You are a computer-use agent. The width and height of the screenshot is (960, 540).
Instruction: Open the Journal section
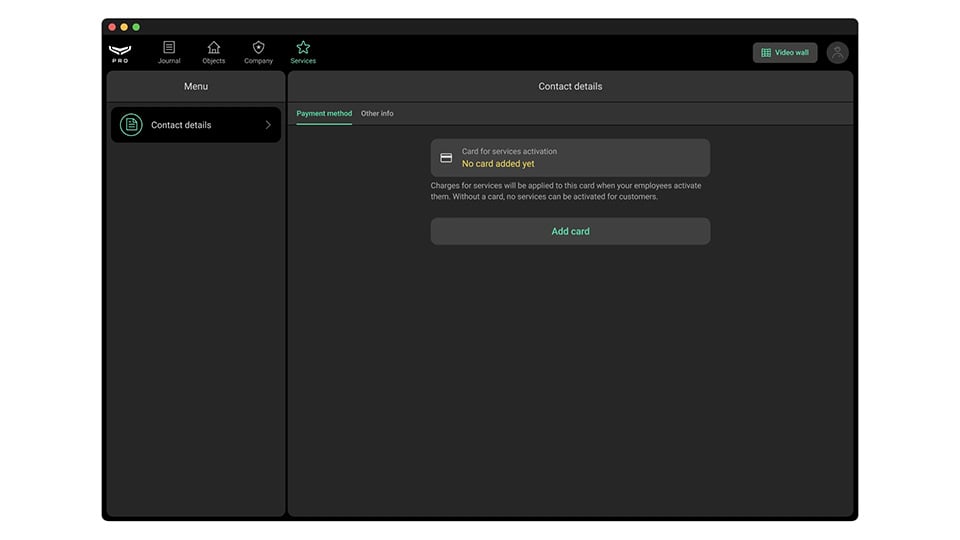point(169,52)
